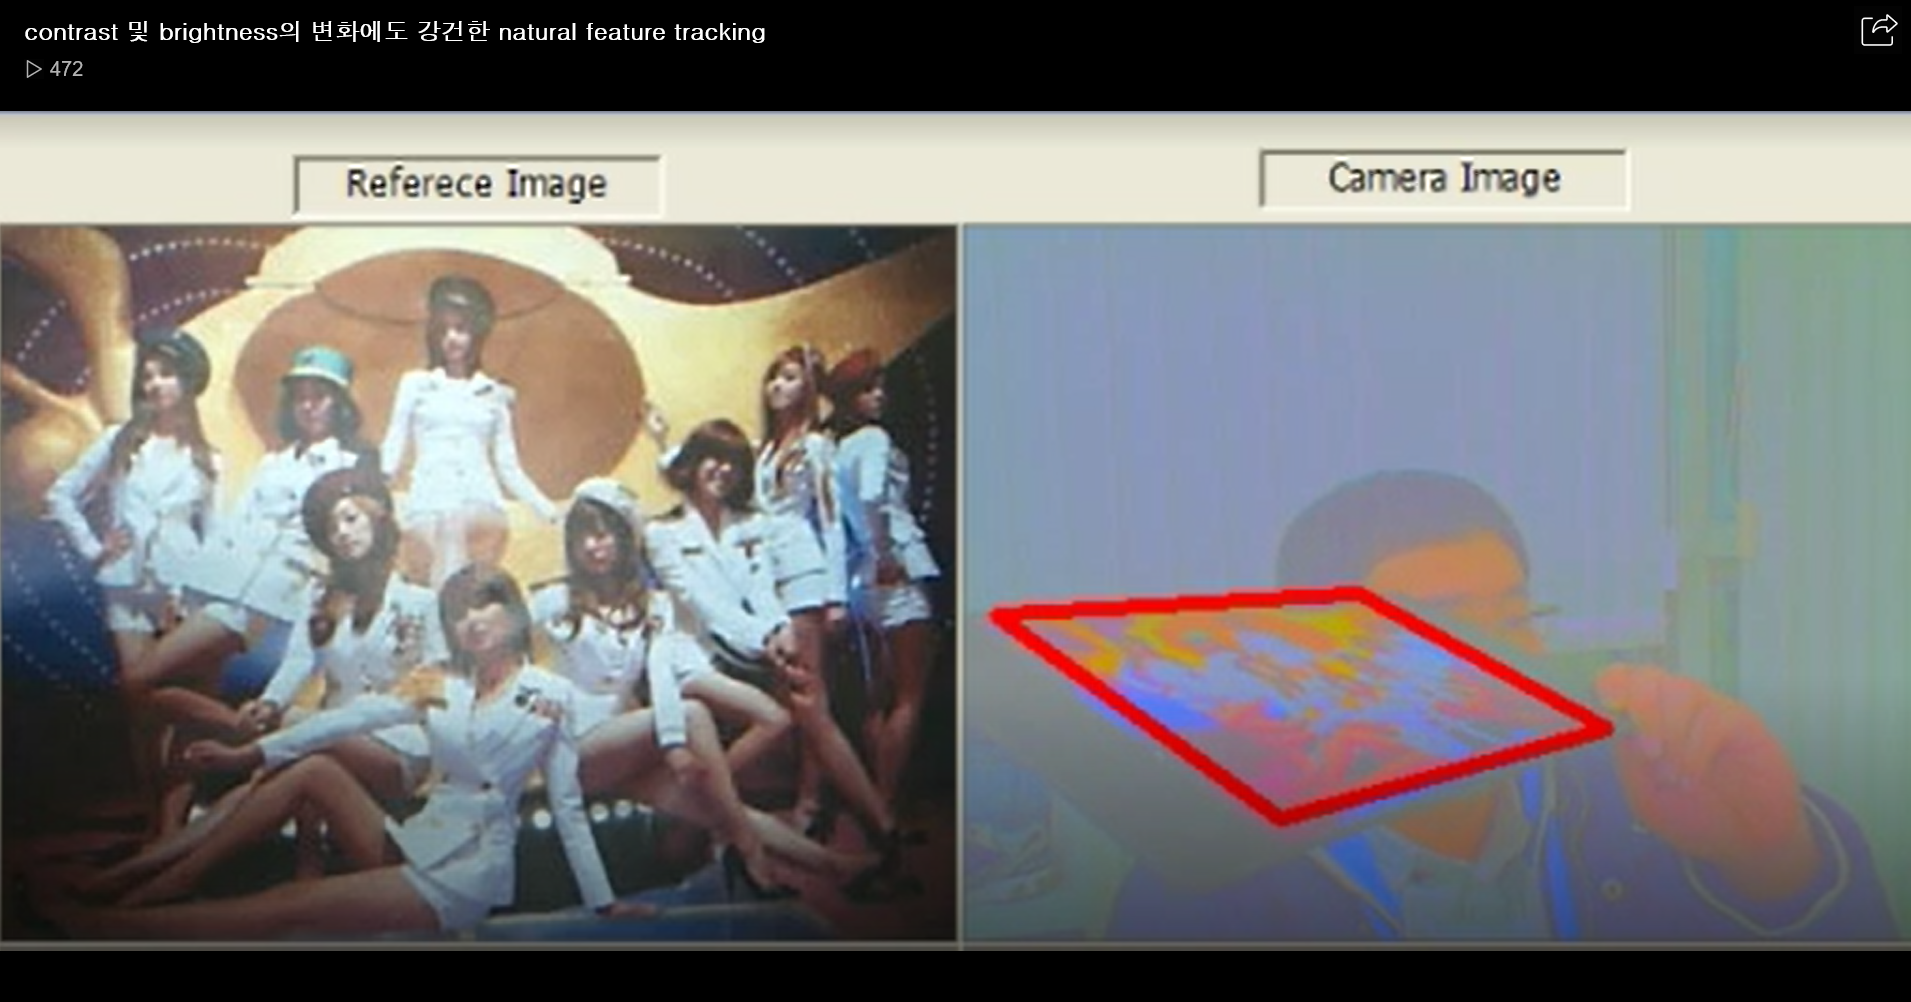This screenshot has width=1911, height=1002.
Task: Click the Referece Image label box
Action: tap(477, 184)
